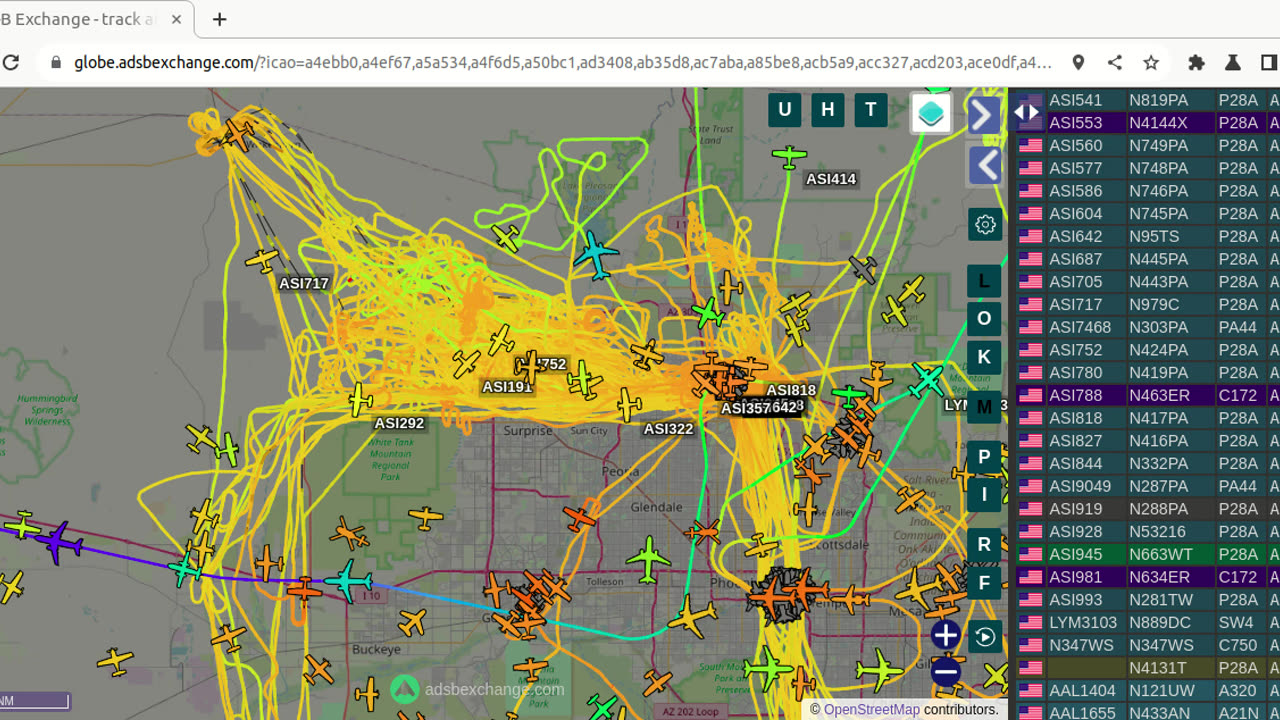Reload the page with the browser refresh icon
Image resolution: width=1280 pixels, height=720 pixels.
[x=11, y=62]
